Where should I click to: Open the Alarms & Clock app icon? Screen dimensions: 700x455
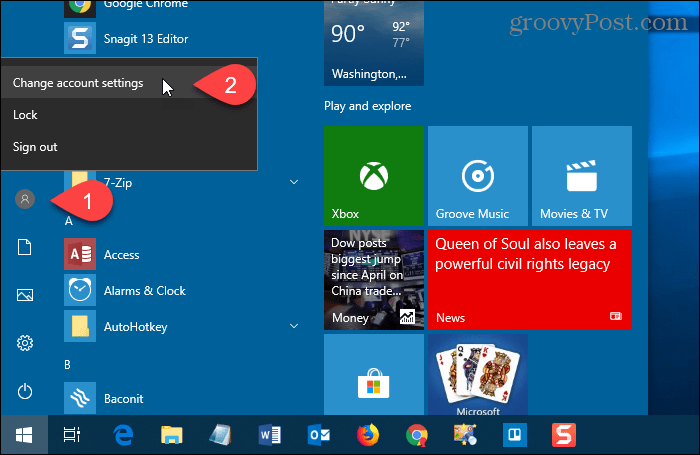click(x=80, y=290)
